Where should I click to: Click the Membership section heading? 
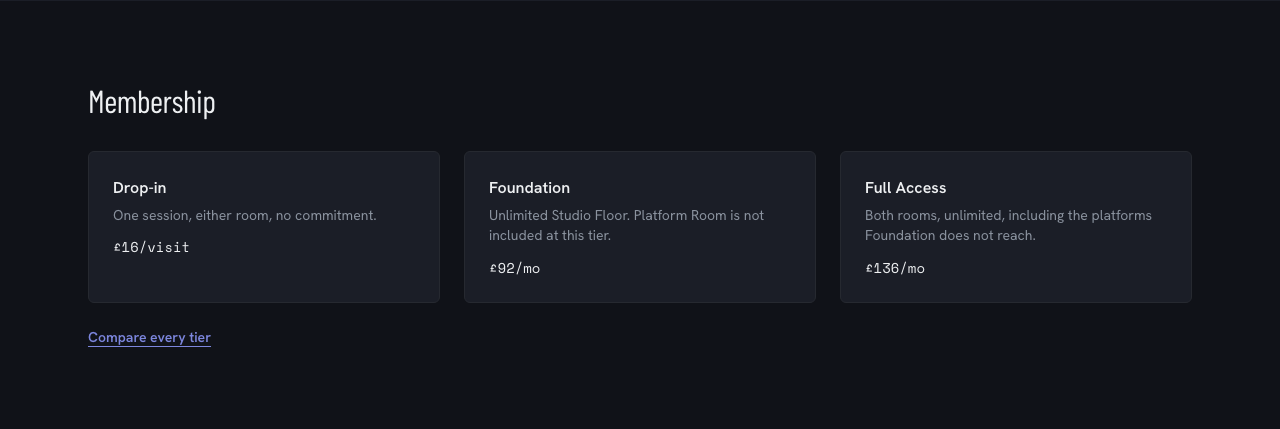point(152,102)
